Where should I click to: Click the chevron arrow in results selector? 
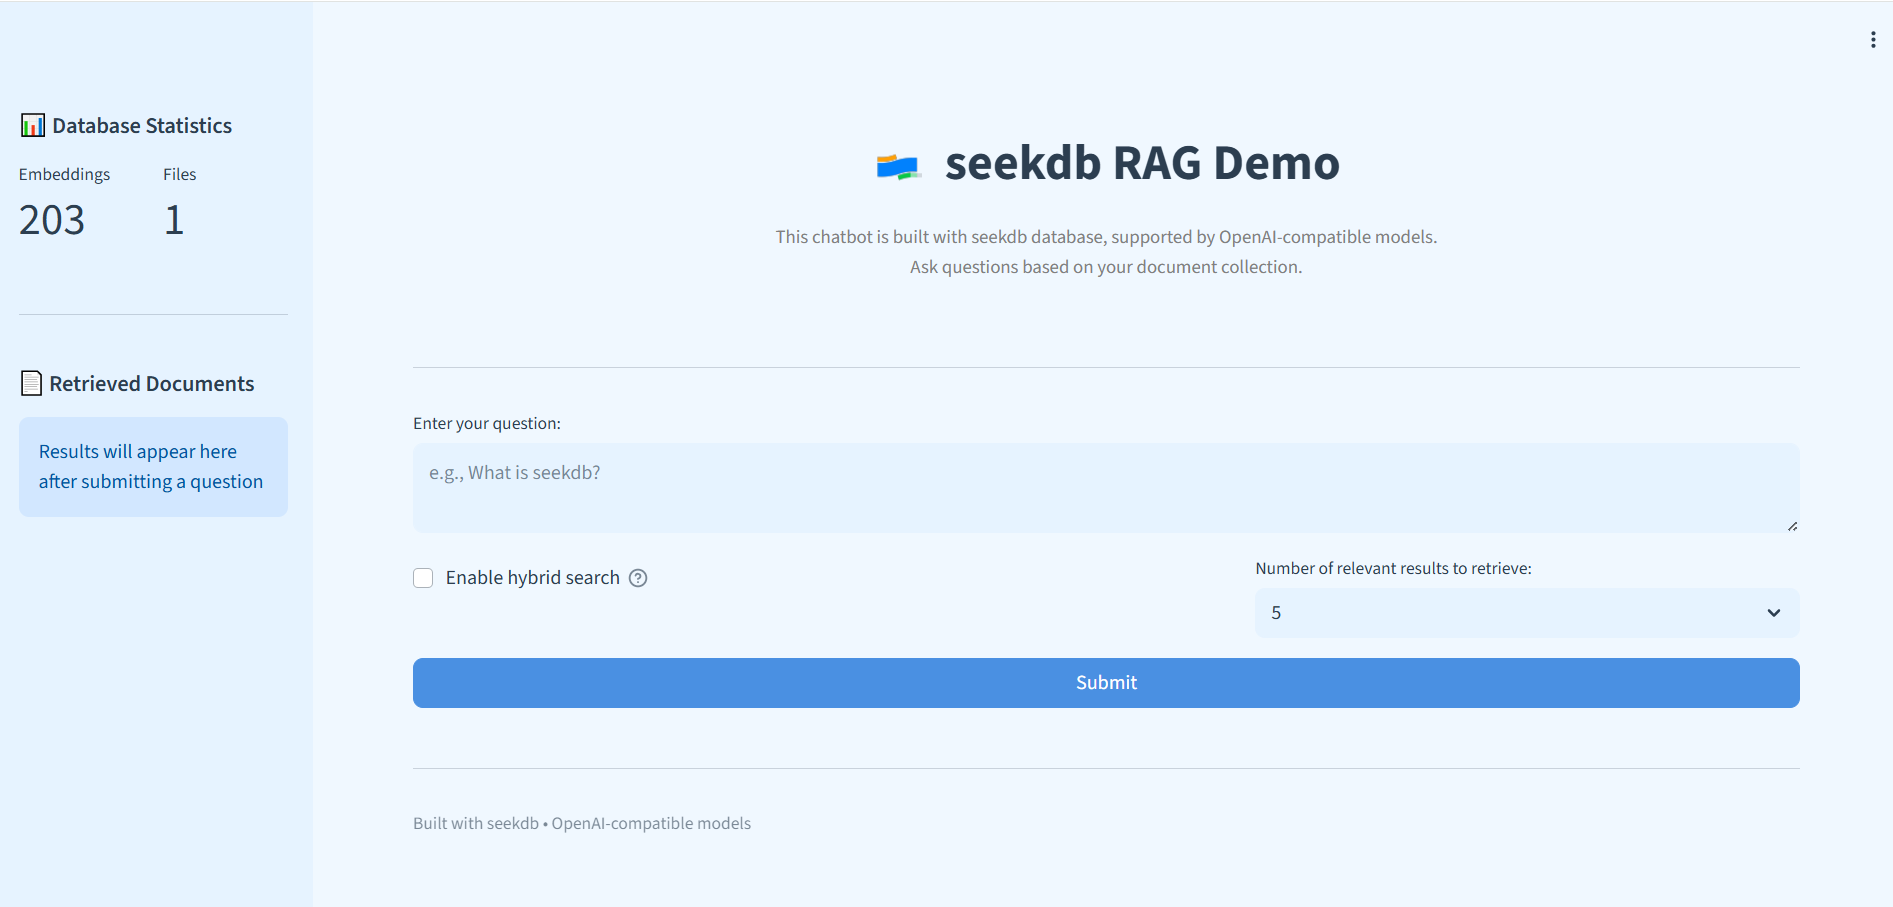(x=1773, y=613)
